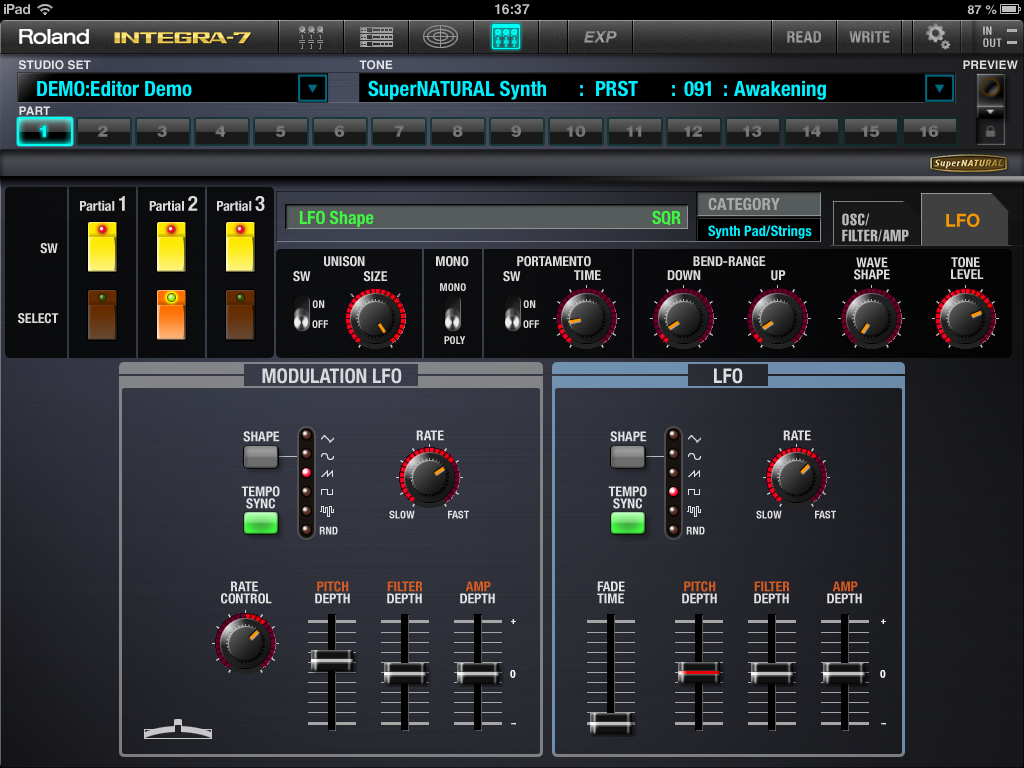Select Part 8

[457, 131]
